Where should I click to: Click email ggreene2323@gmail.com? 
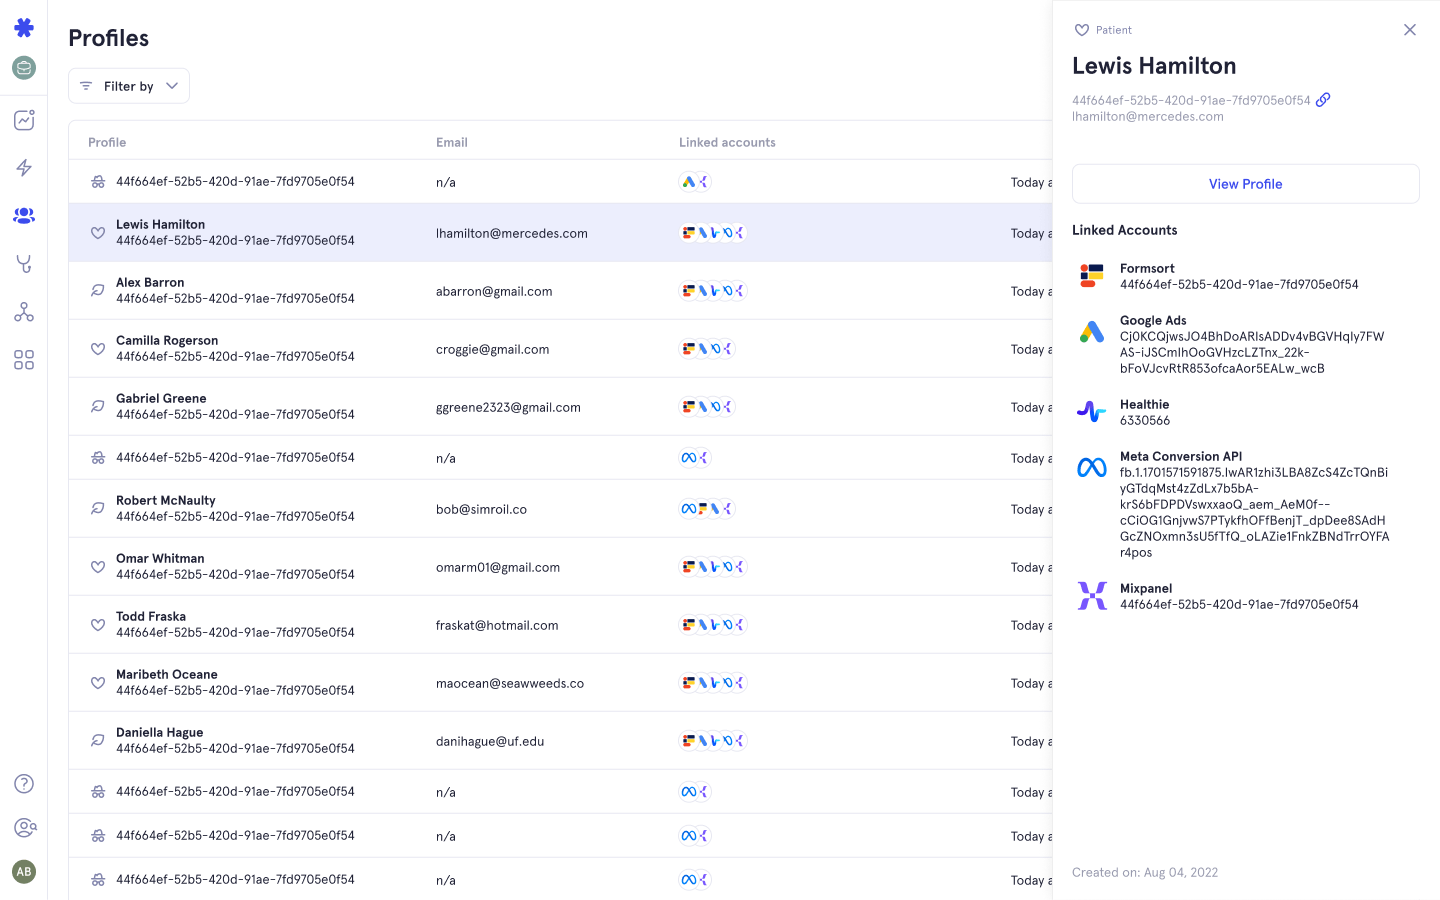(x=508, y=408)
